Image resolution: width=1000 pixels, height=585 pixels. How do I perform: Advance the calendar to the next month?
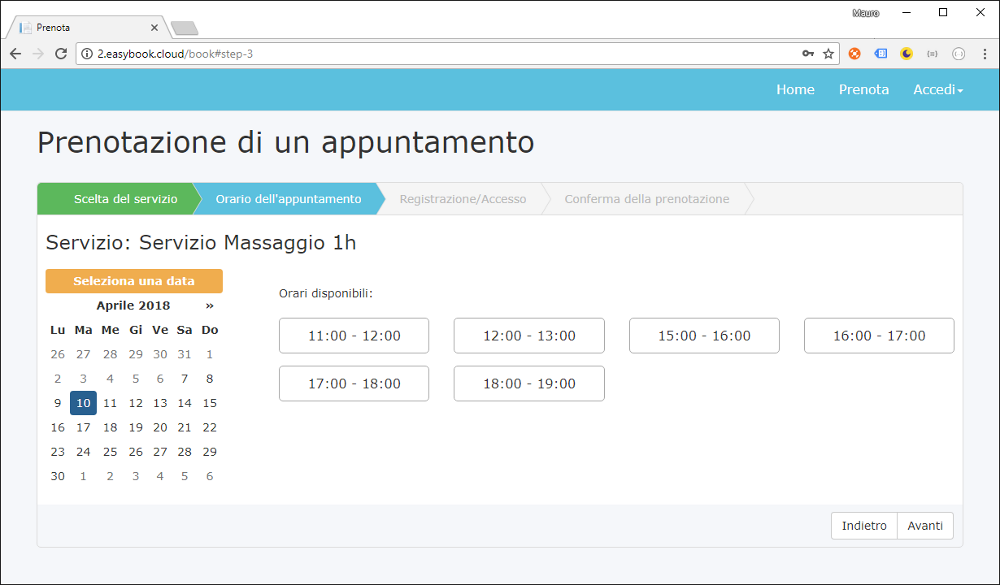pos(210,305)
